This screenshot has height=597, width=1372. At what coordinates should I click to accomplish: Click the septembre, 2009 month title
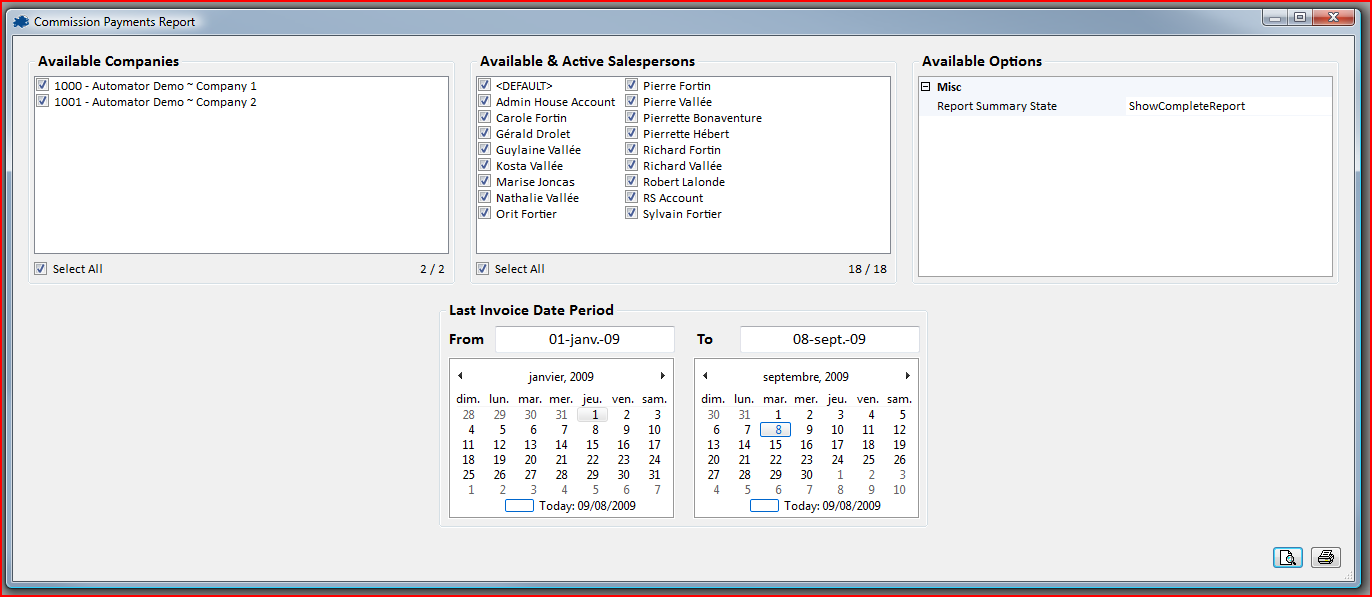(x=805, y=377)
